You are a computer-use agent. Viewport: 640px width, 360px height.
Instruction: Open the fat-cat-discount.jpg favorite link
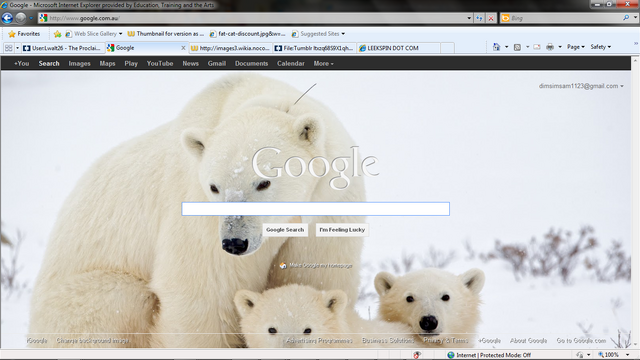(247, 34)
